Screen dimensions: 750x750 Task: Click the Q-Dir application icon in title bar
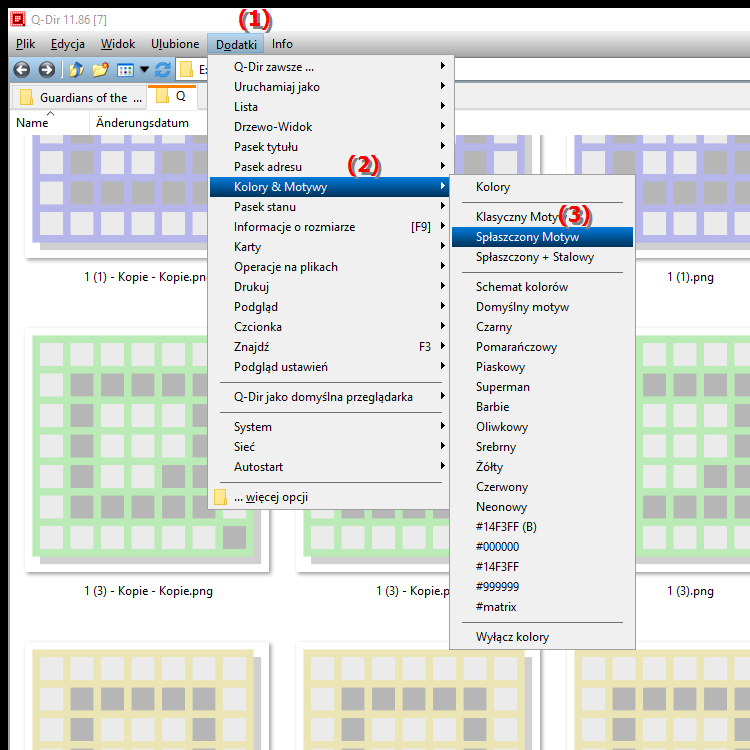pos(18,19)
